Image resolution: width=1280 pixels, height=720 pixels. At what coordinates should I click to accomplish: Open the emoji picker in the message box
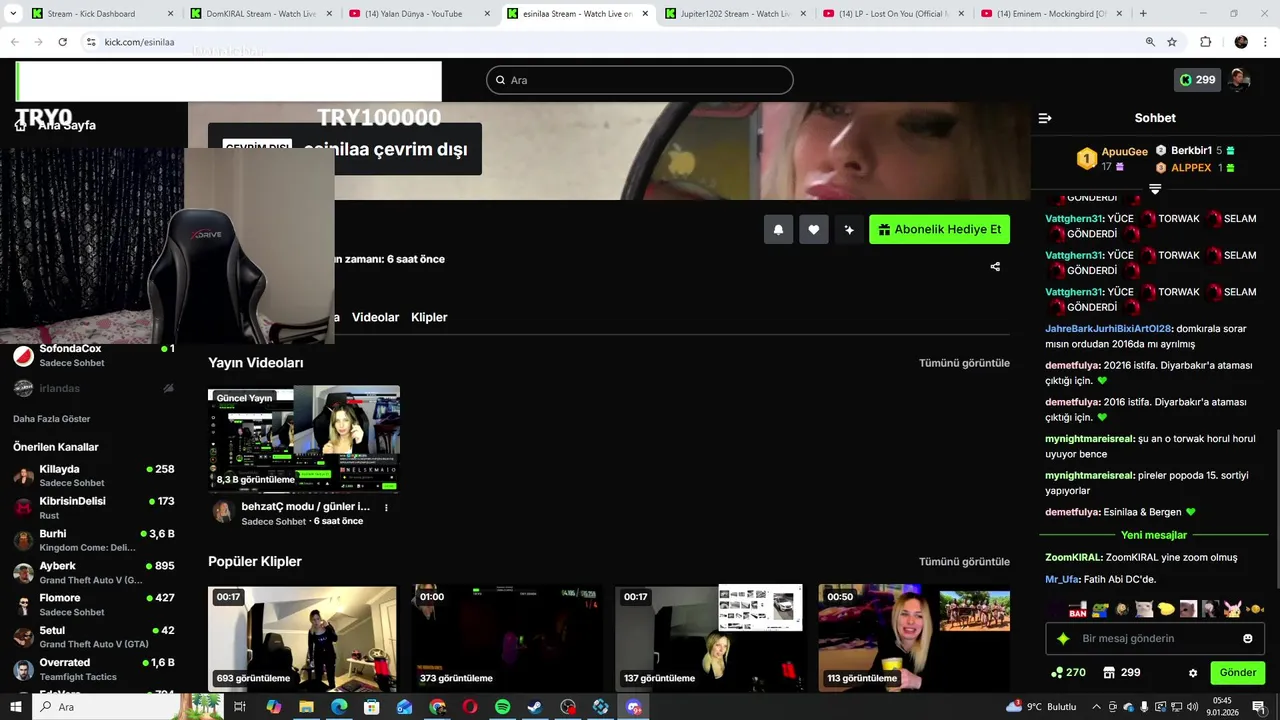pyautogui.click(x=1247, y=638)
